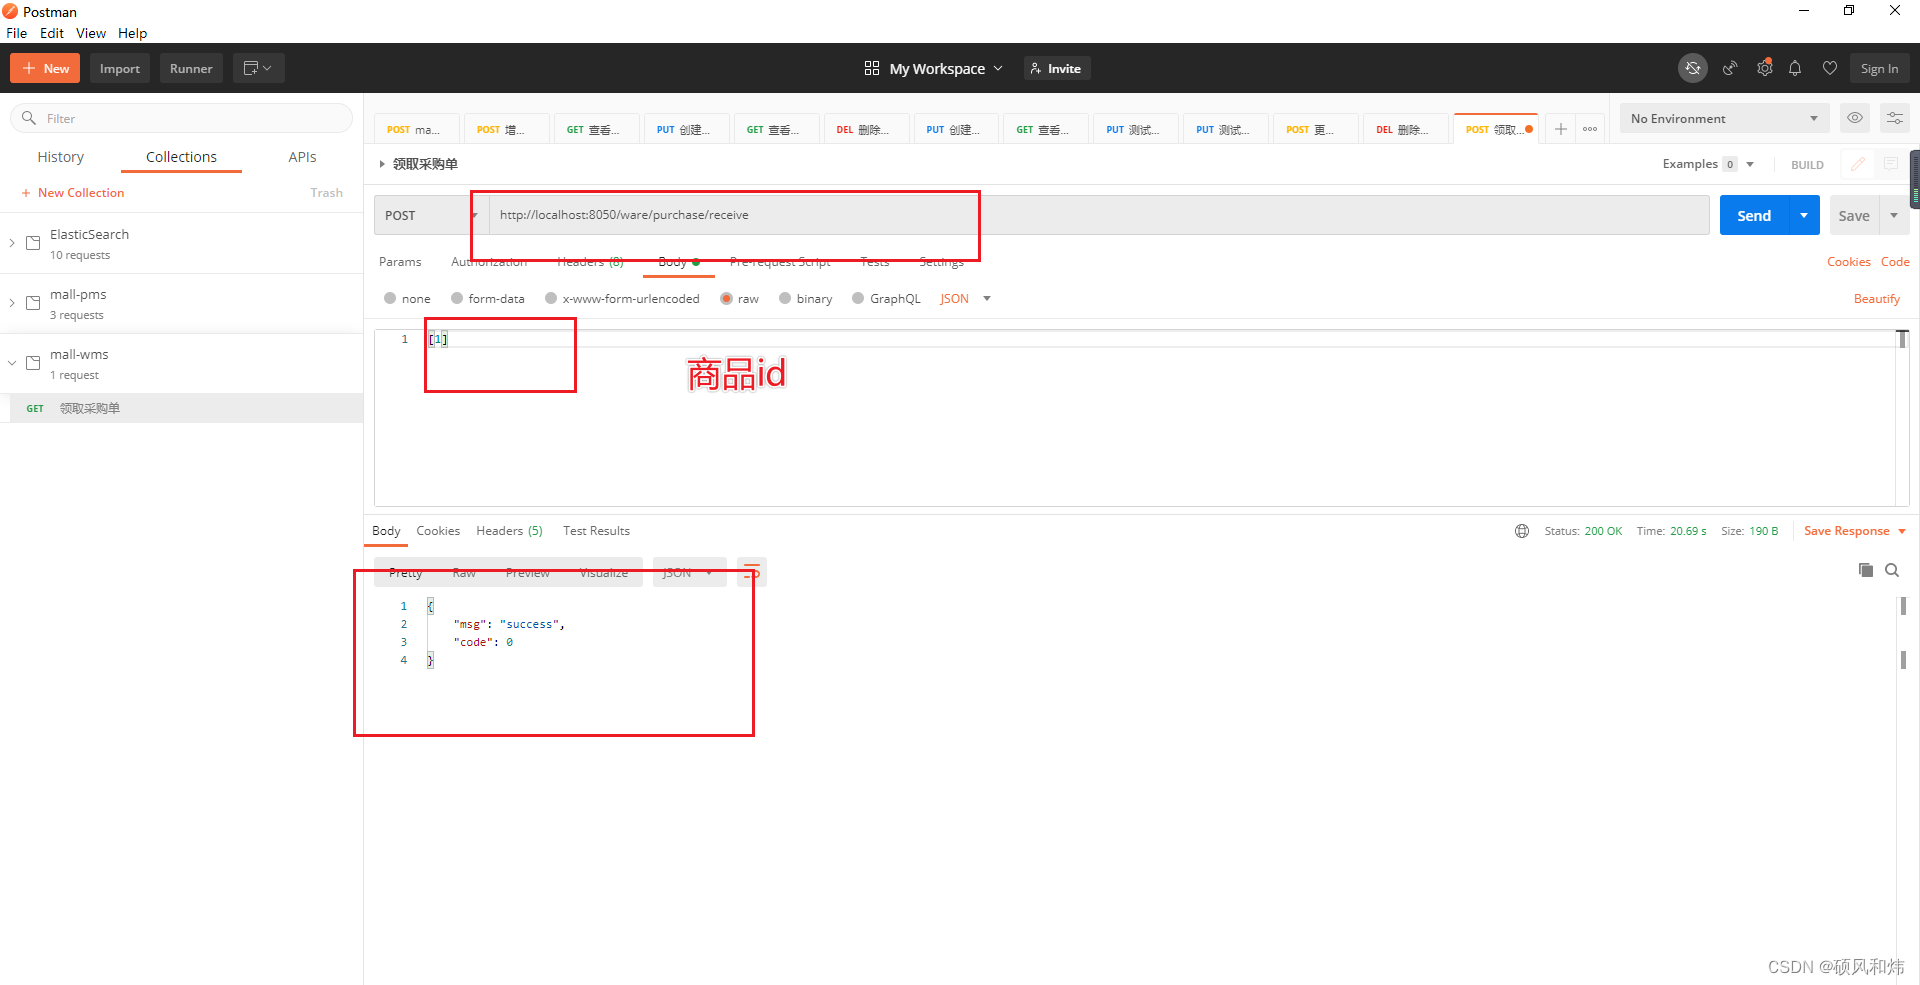Click the Send button
Screen dimensions: 1920x985
(x=1754, y=215)
